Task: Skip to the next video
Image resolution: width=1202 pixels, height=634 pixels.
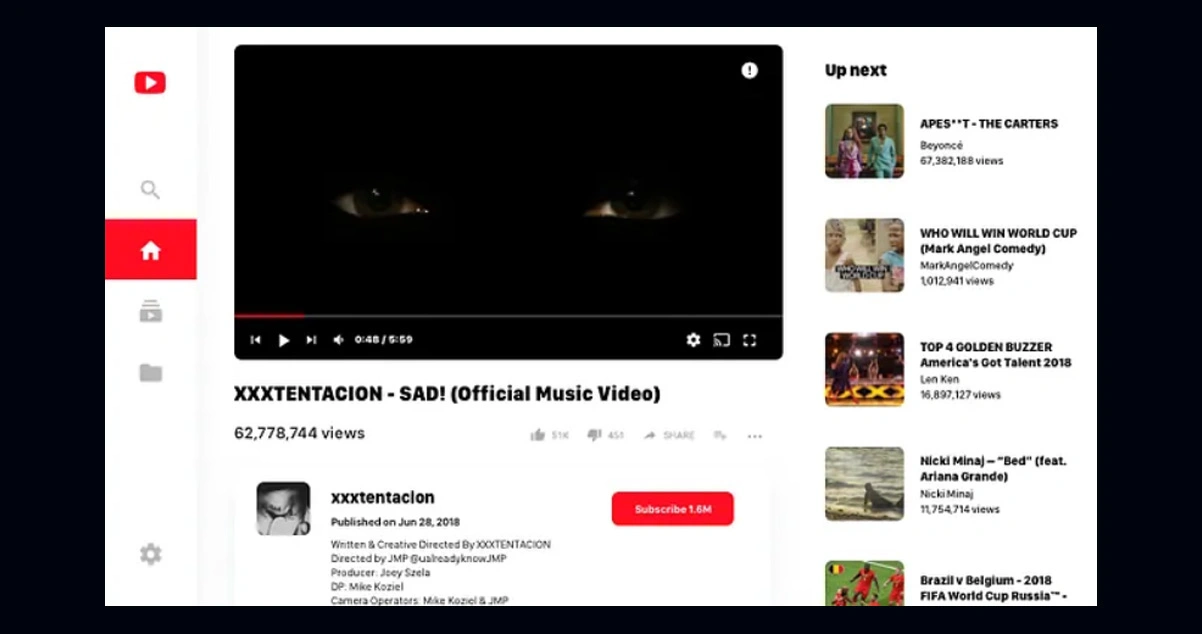Action: click(311, 340)
